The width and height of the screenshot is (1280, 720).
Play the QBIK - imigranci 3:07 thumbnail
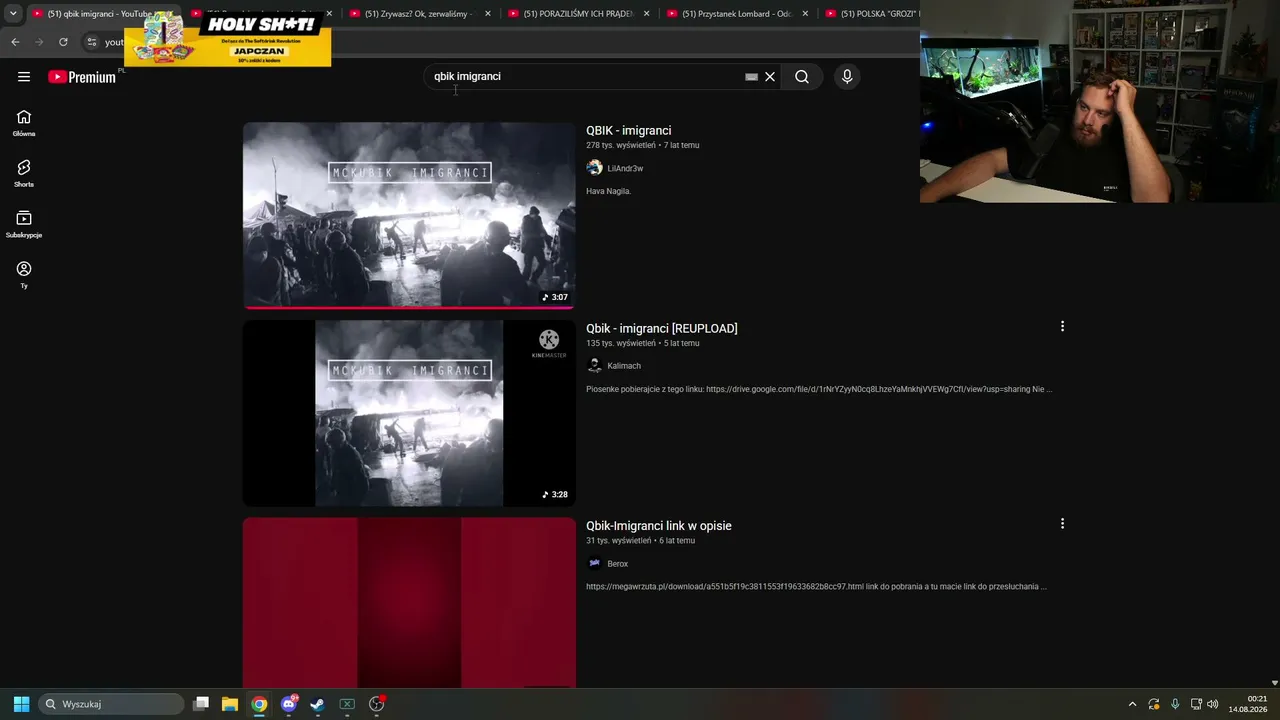click(x=409, y=215)
